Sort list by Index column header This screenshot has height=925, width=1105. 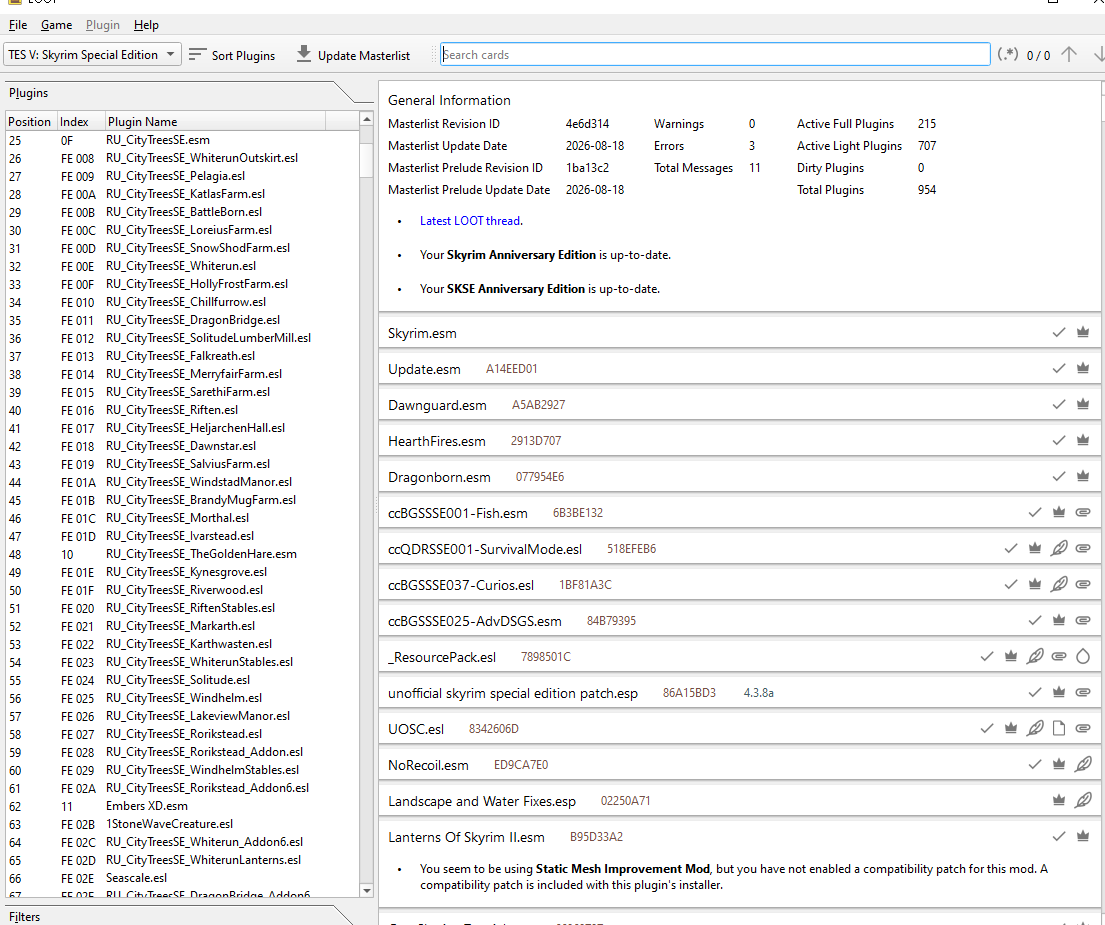click(80, 121)
